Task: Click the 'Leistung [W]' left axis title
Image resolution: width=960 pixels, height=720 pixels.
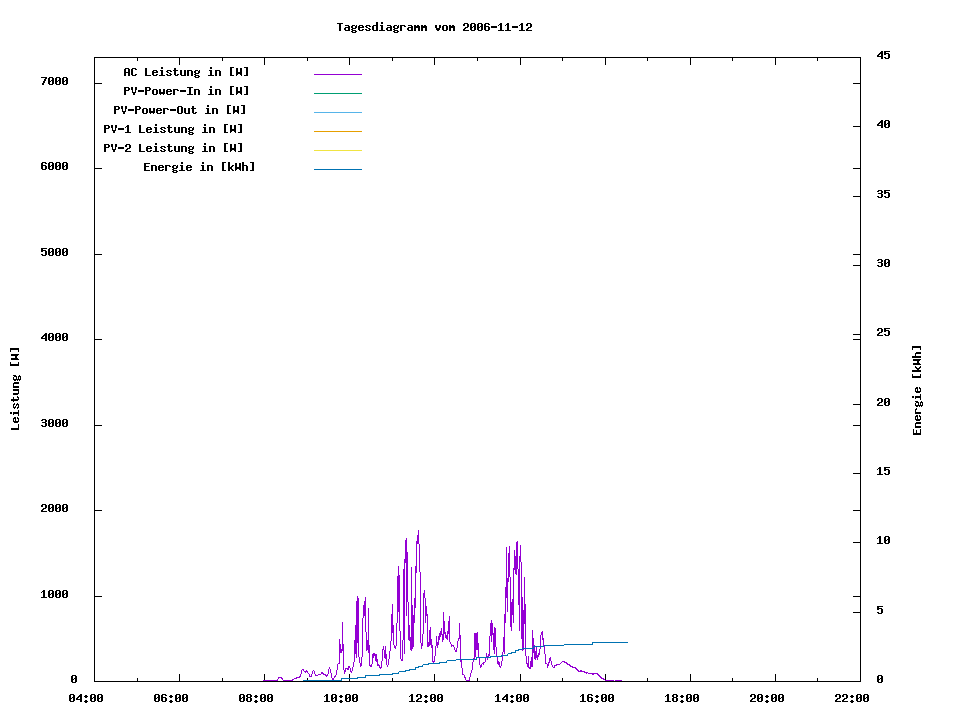Action: (x=16, y=389)
